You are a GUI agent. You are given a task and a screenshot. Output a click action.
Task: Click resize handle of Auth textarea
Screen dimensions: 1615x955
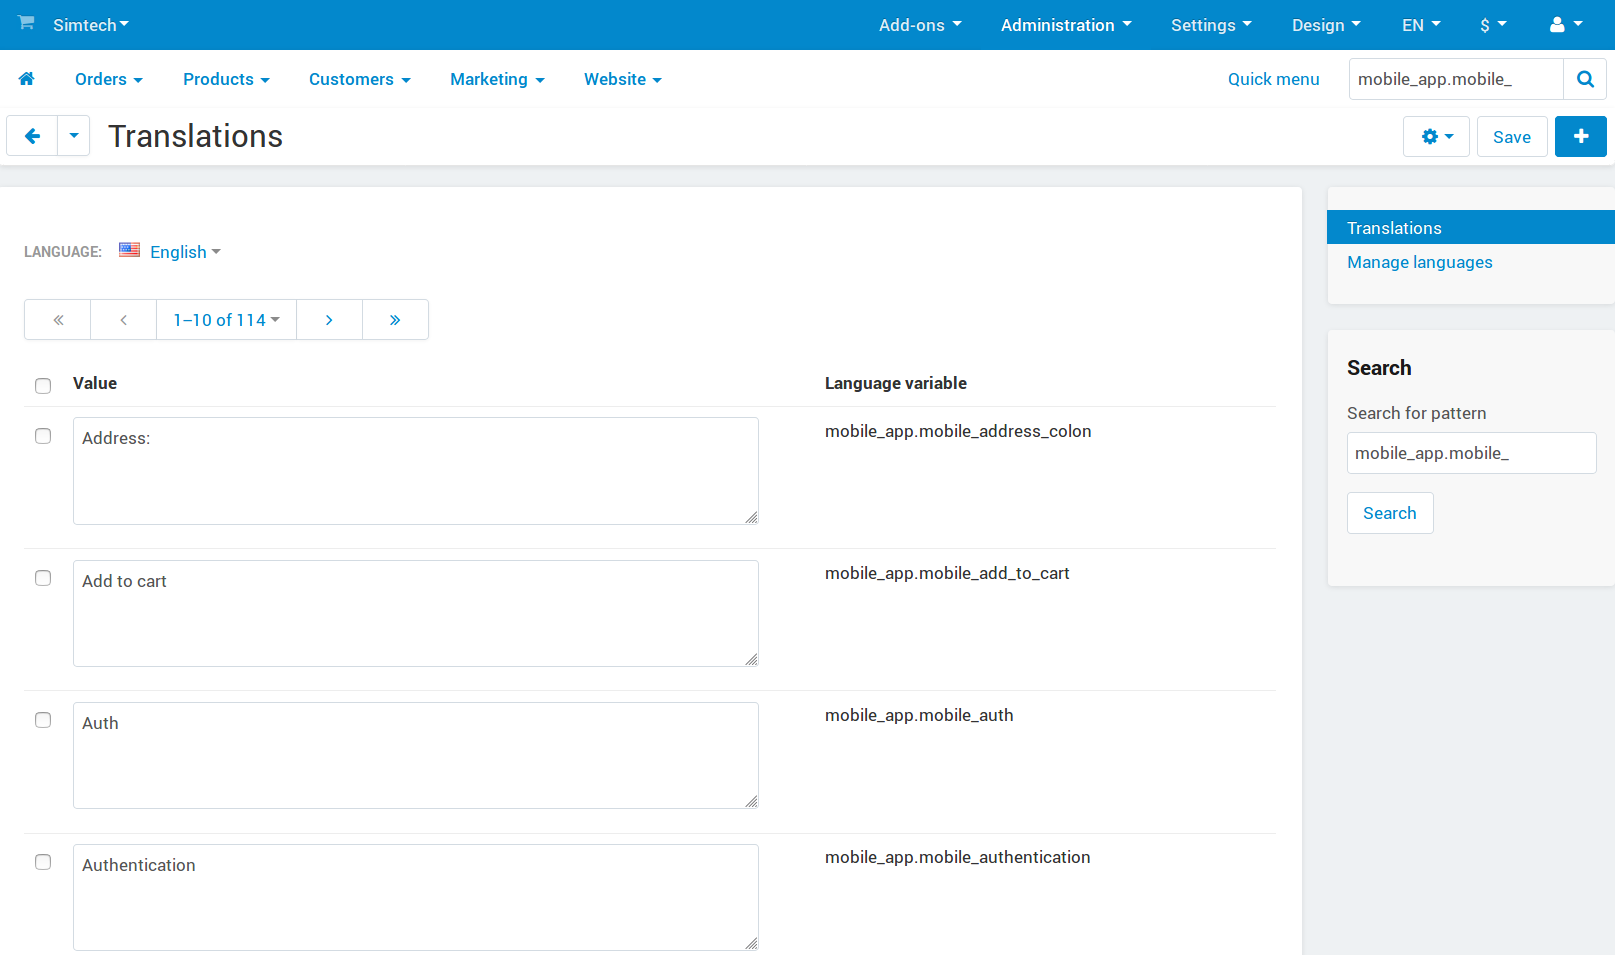coord(751,801)
